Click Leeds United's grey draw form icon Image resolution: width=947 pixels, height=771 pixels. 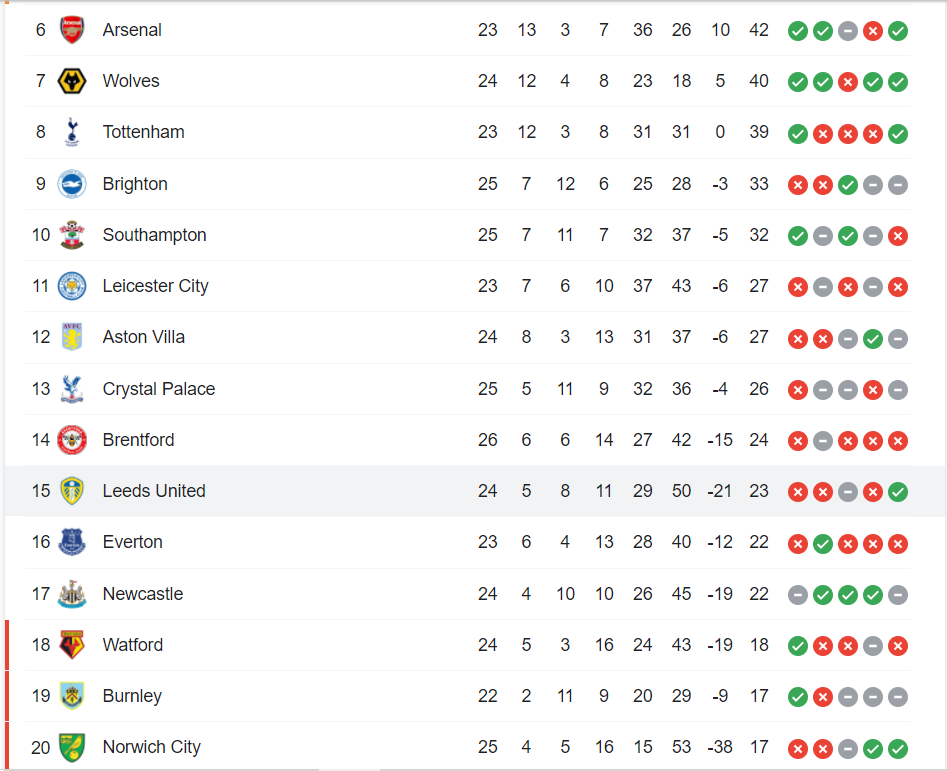pyautogui.click(x=848, y=492)
